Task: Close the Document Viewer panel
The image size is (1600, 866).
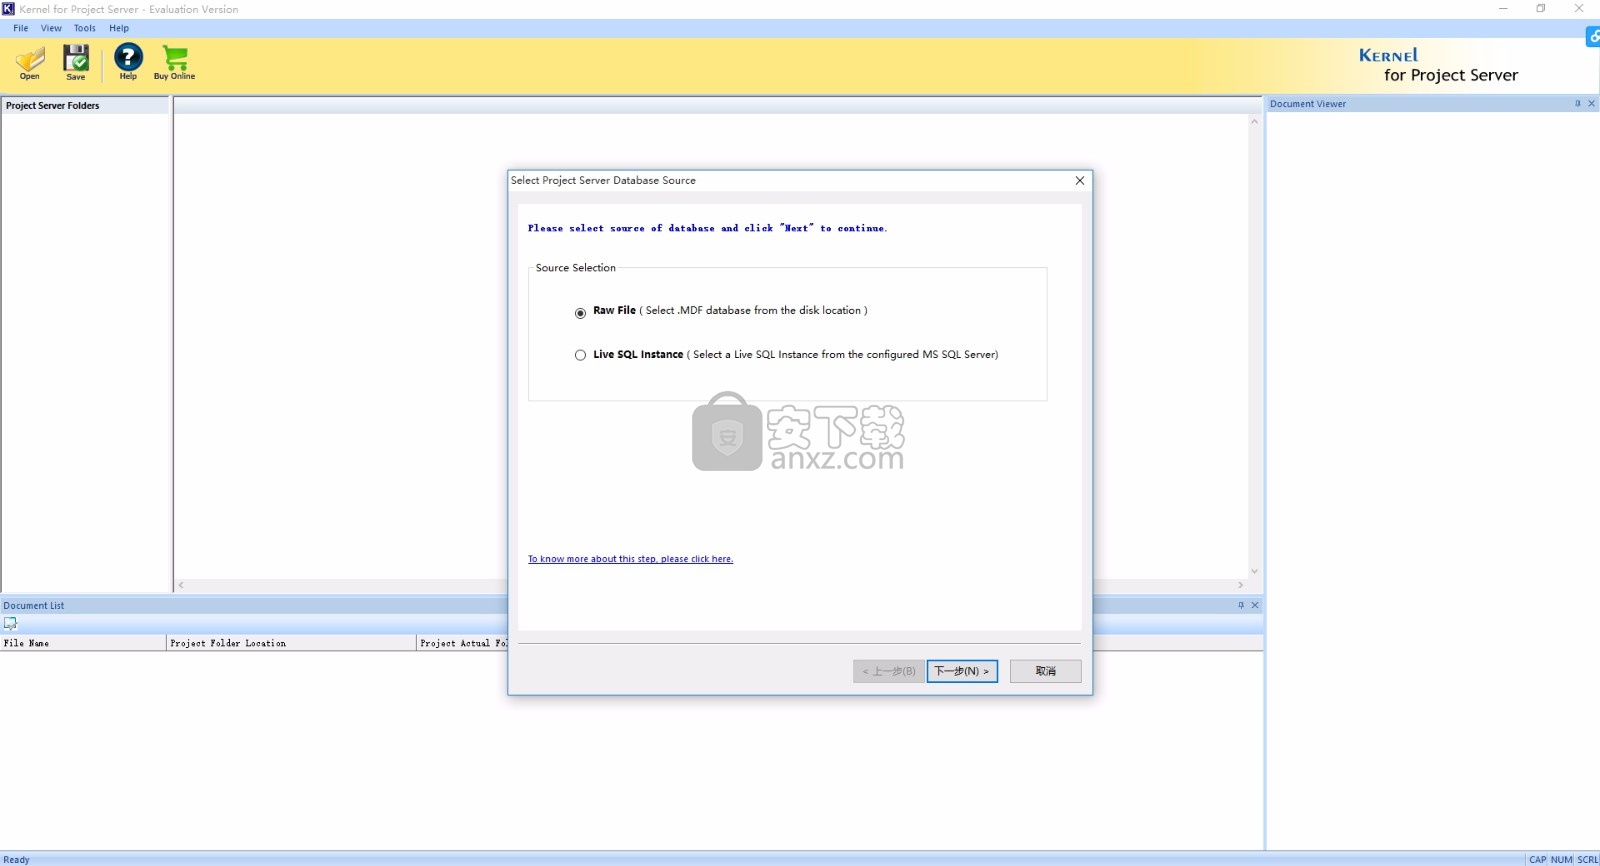Action: pyautogui.click(x=1592, y=104)
